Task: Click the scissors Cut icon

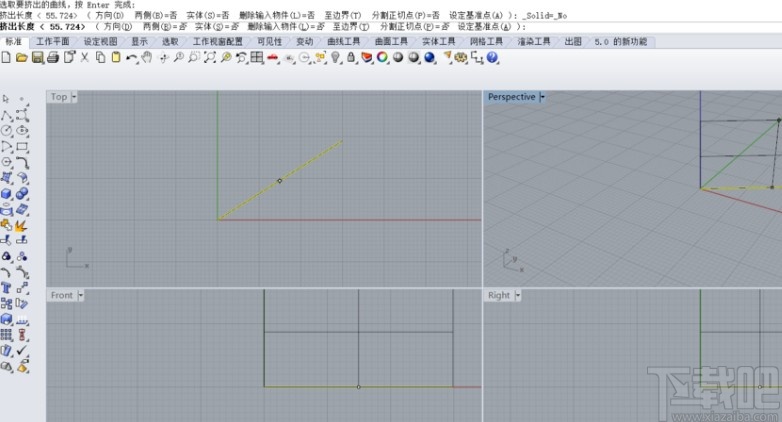Action: pos(85,57)
